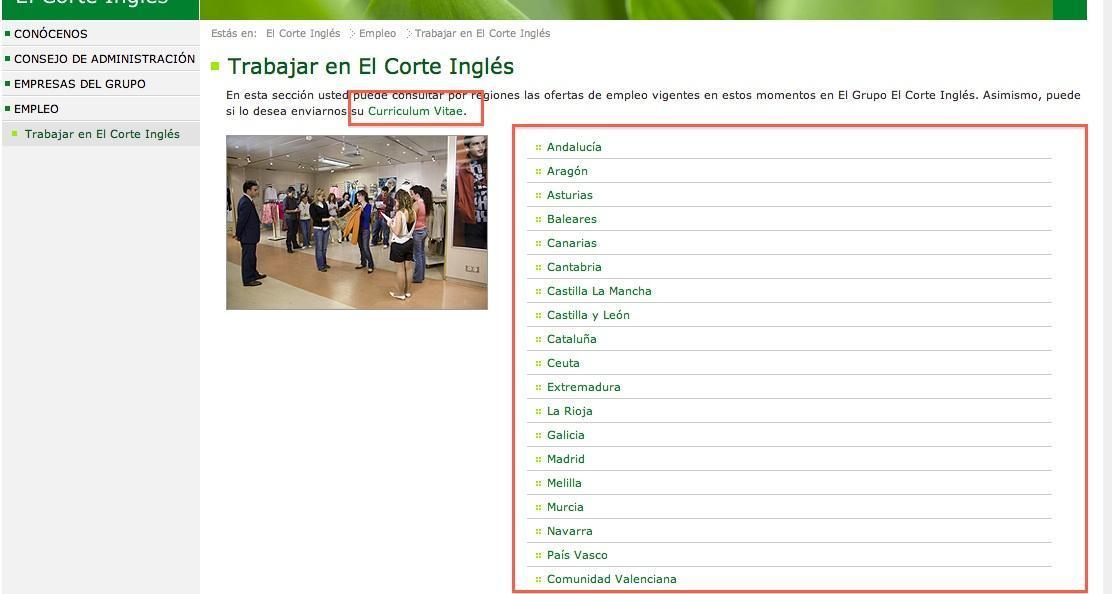Go to El Corte Inglés breadcrumb link

tap(303, 34)
